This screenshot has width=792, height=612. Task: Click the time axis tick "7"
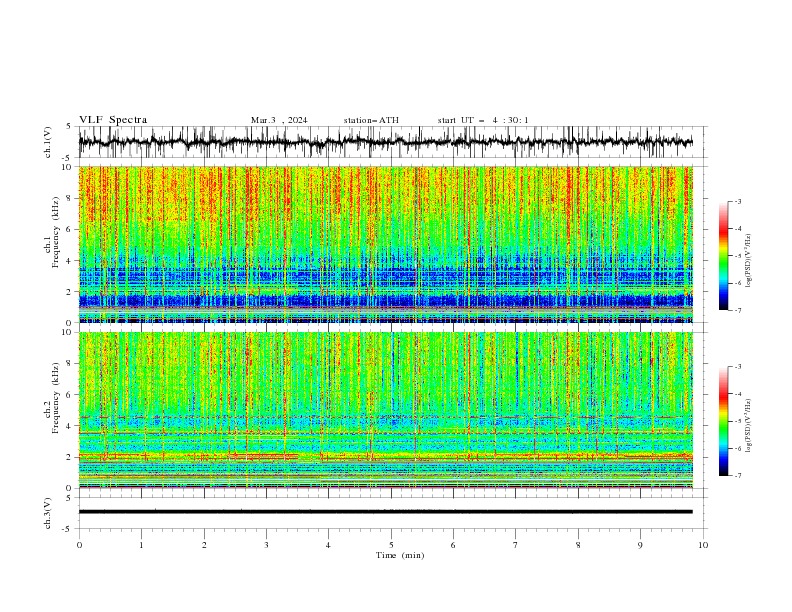coord(516,545)
